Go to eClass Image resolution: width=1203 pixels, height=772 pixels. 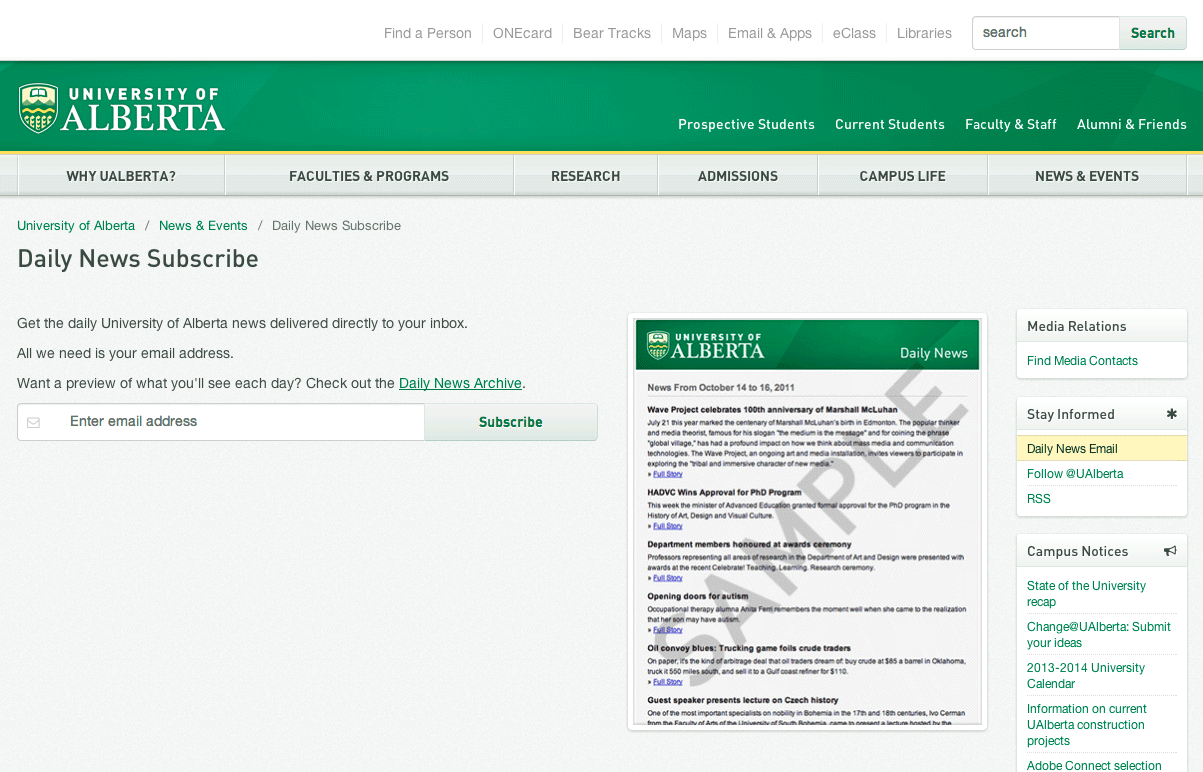coord(854,33)
